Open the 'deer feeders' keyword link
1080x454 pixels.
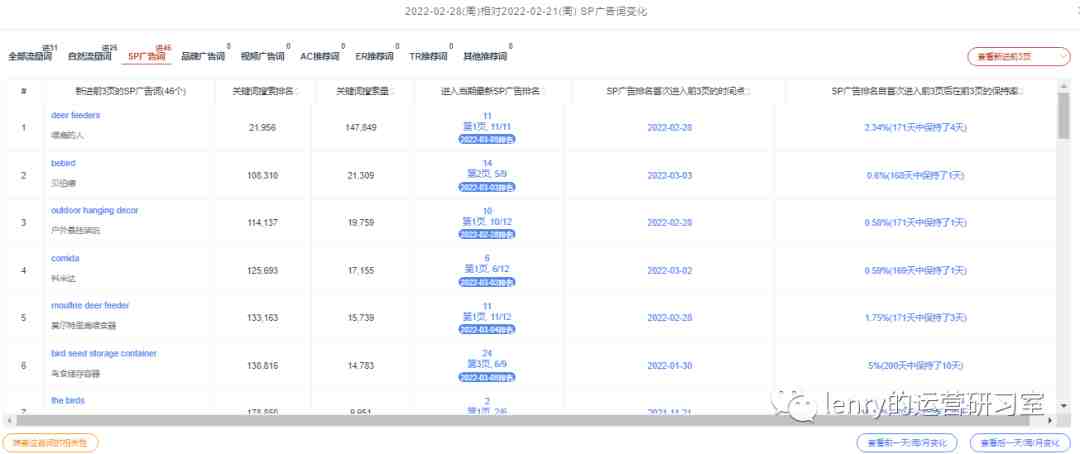75,115
